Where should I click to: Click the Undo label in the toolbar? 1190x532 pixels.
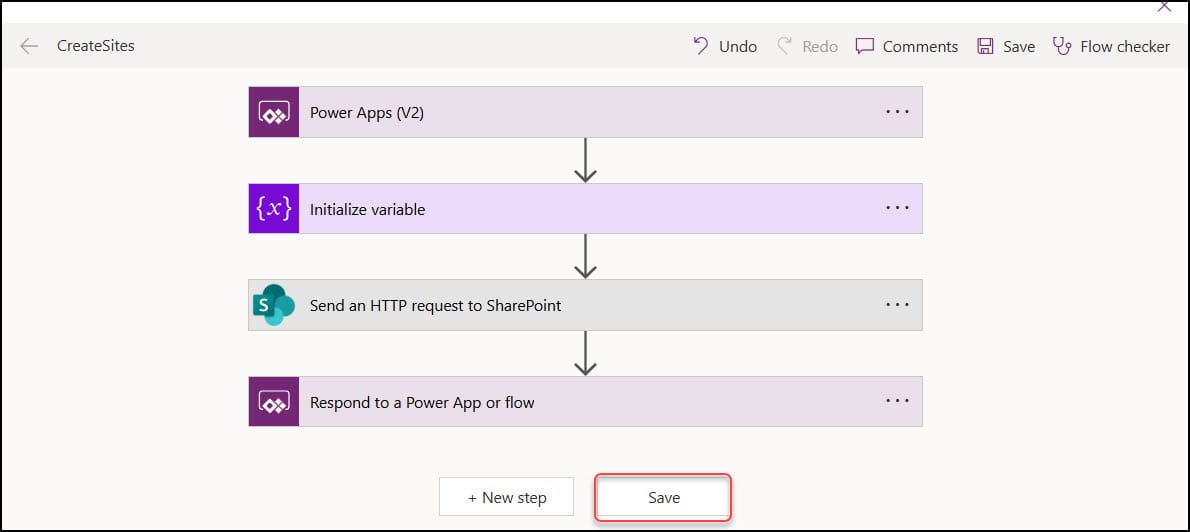coord(738,47)
